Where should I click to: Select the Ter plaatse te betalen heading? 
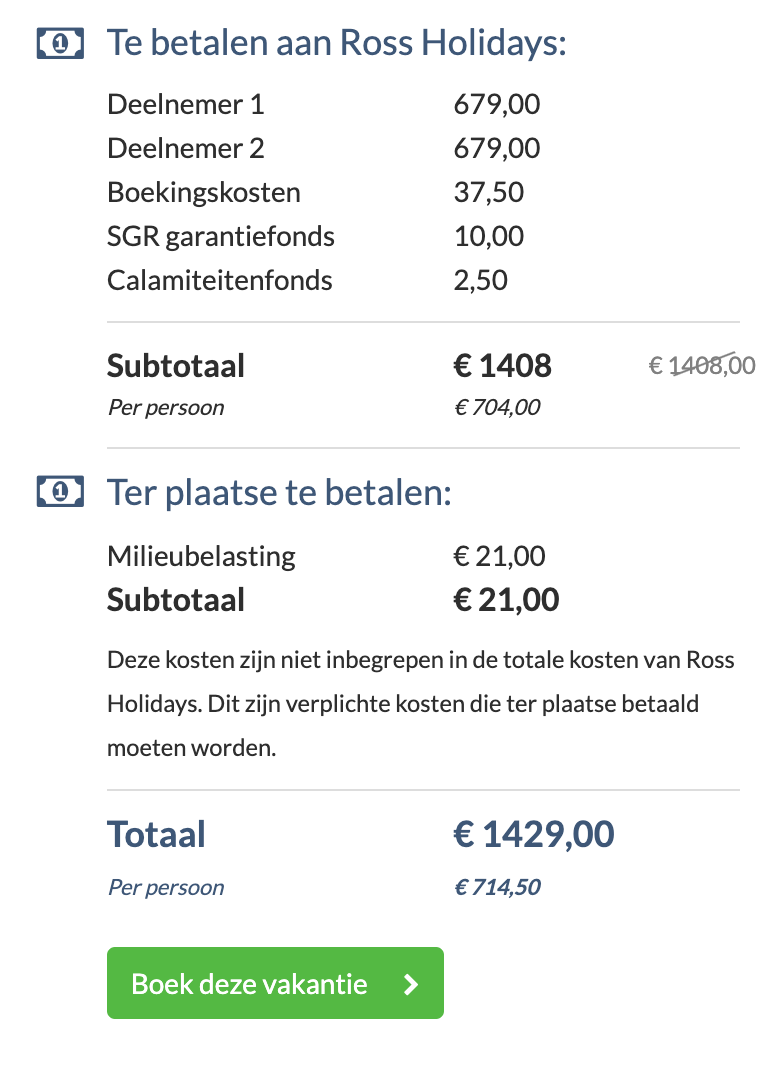pyautogui.click(x=279, y=492)
